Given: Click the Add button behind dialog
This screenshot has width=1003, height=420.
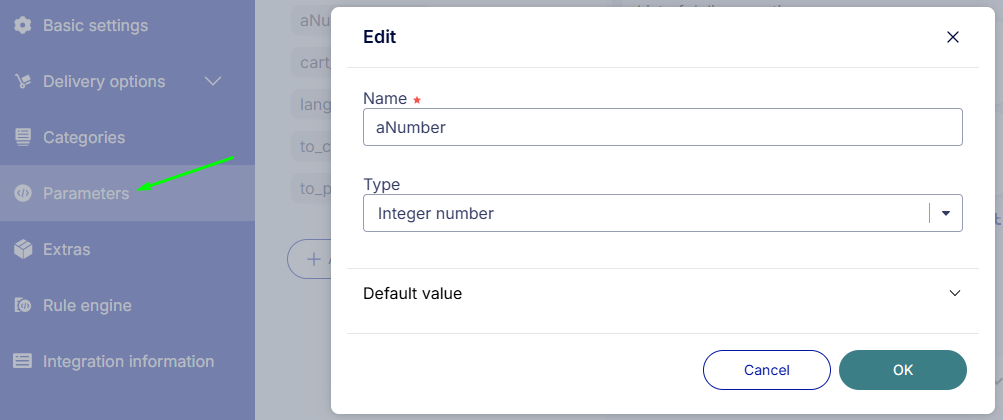Looking at the screenshot, I should (x=309, y=259).
